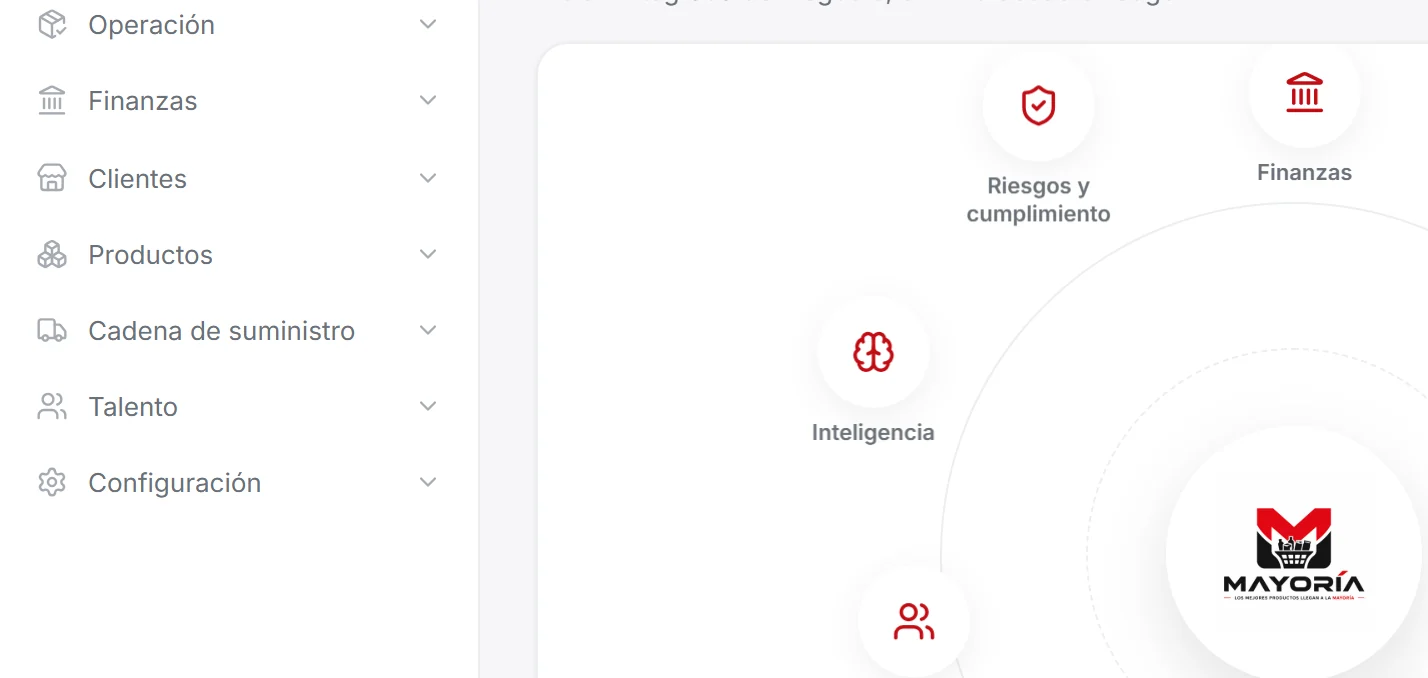
Task: Click the truck icon beside Cadena de suministro
Action: coord(52,330)
